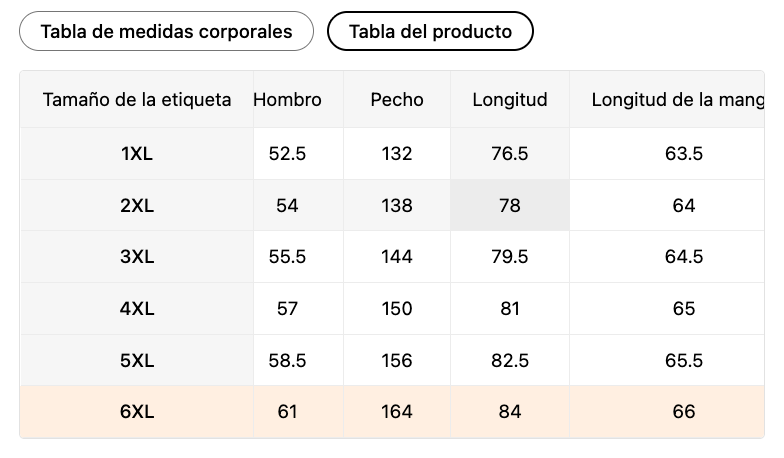Viewport: 784px width, 458px height.
Task: Click the Pecho column header
Action: coord(397,99)
